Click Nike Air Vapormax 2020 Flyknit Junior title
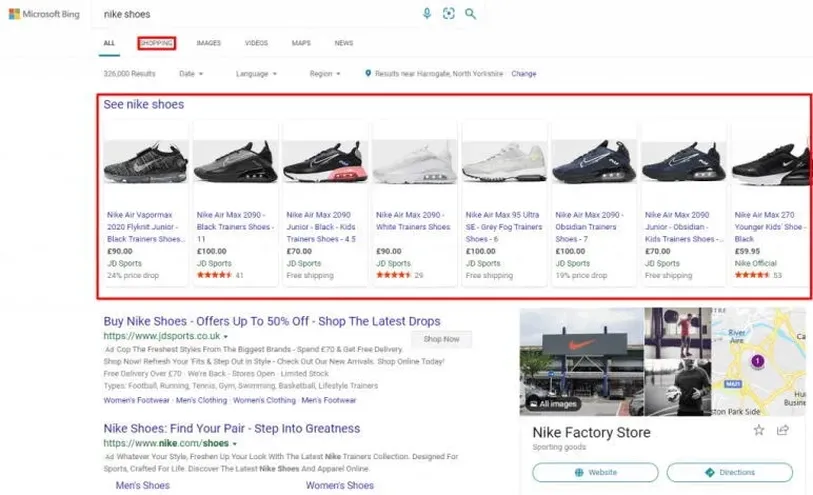Screen dimensions: 813x495 tap(146, 227)
